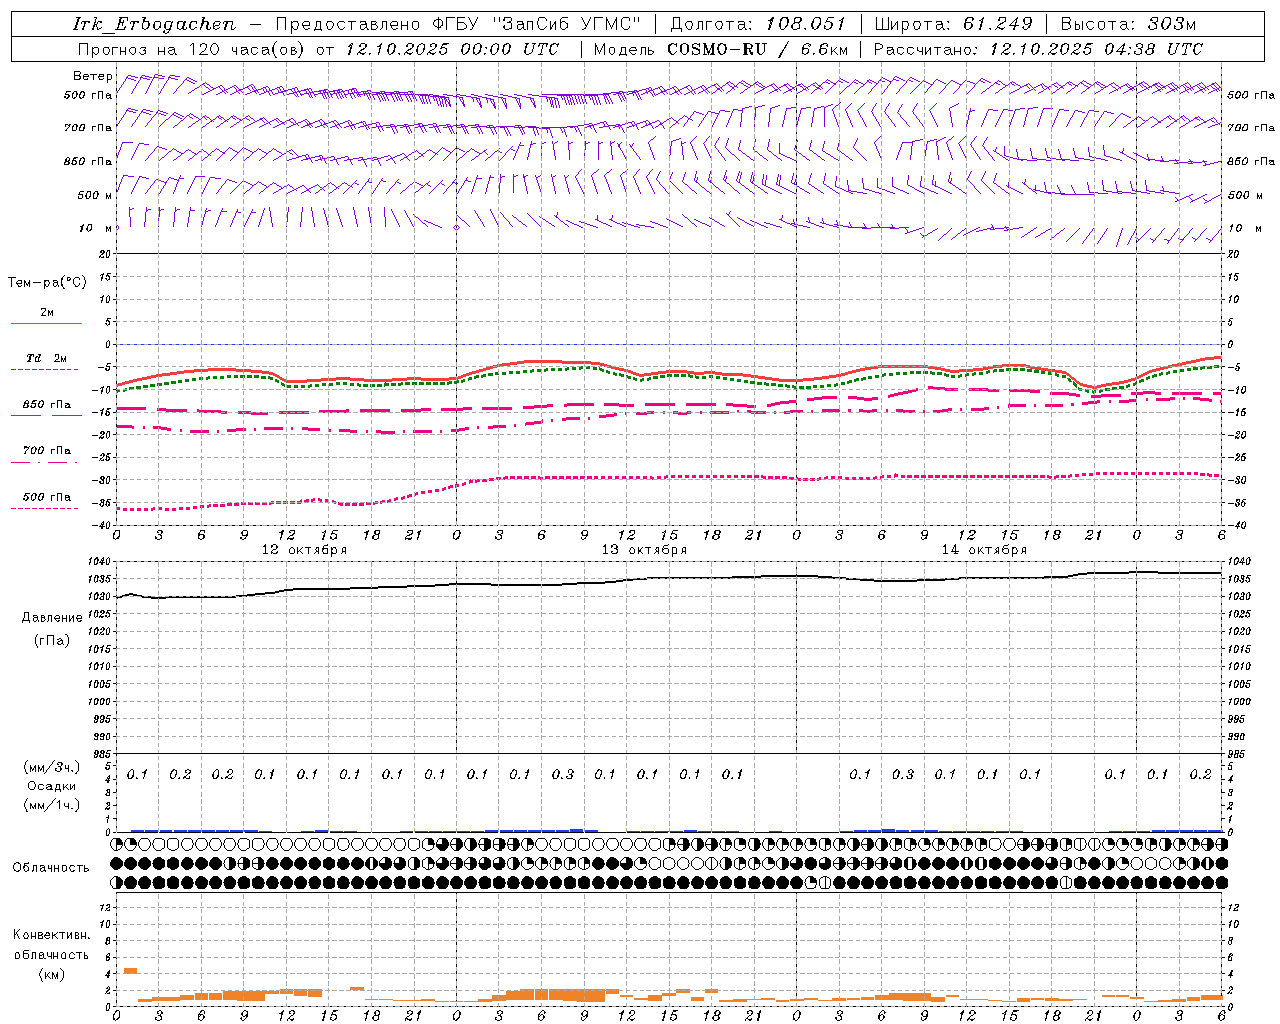Click the Рассчитано: 12.10.2025 04:38 UTC timestamp

click(x=1038, y=49)
